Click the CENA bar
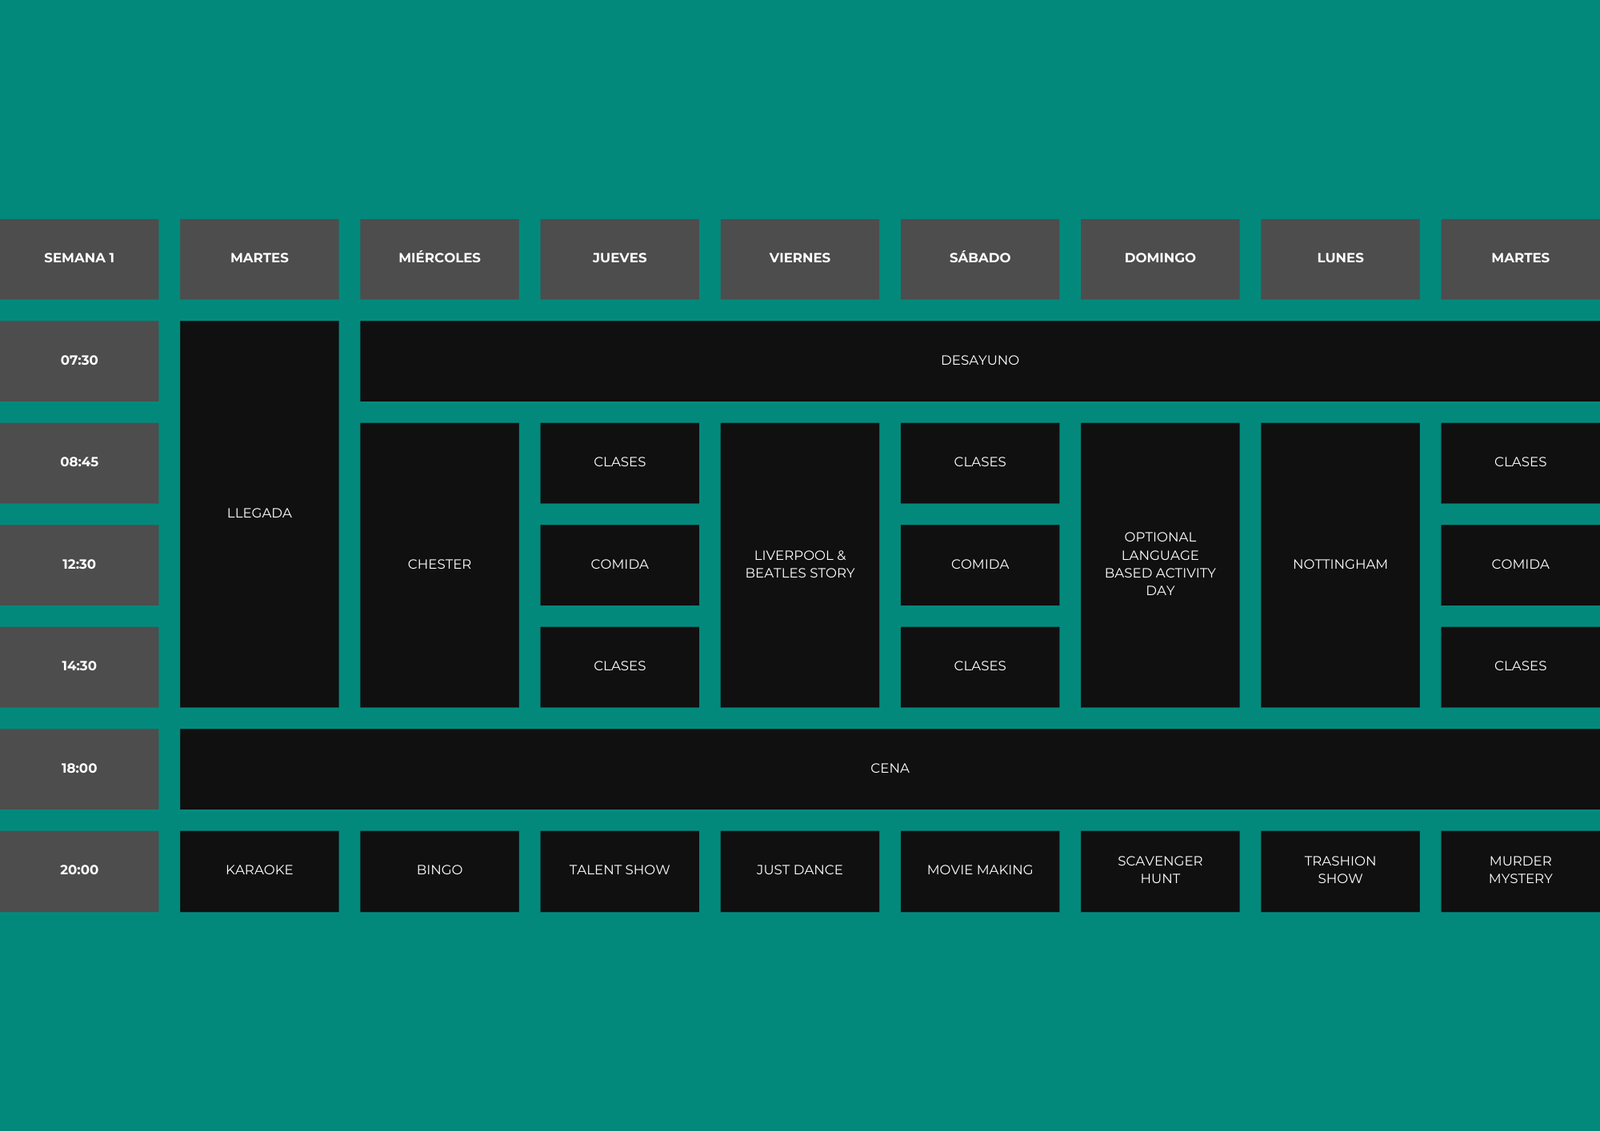This screenshot has width=1600, height=1131. [889, 768]
